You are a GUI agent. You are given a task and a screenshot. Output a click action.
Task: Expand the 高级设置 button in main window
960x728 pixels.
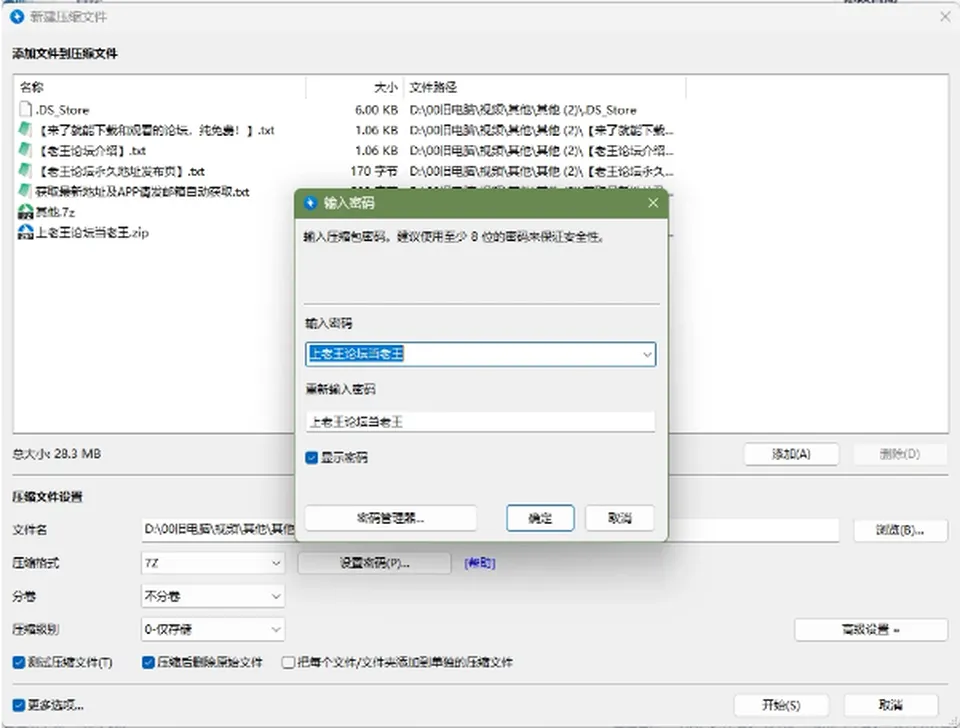coord(871,629)
